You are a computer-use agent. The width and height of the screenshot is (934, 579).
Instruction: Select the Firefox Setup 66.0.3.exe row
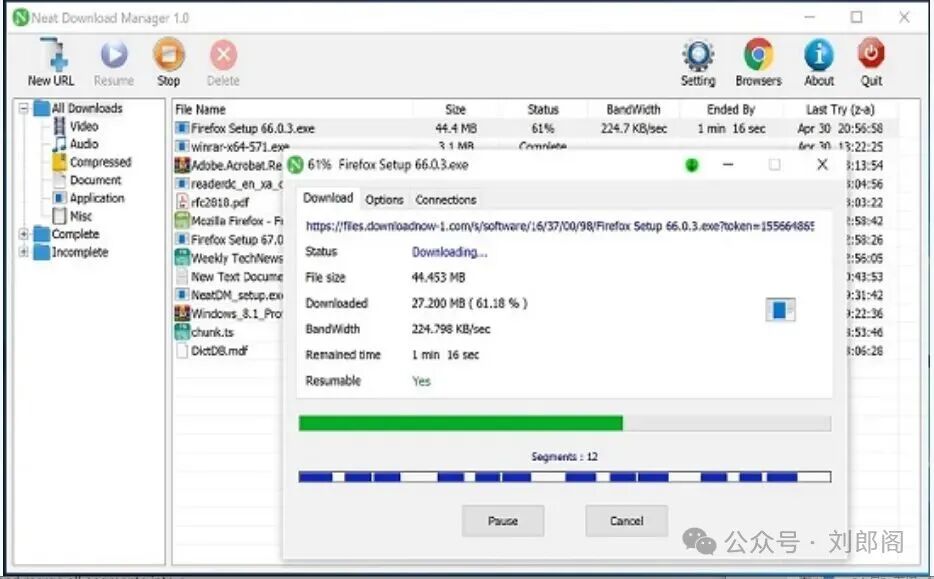(x=536, y=128)
